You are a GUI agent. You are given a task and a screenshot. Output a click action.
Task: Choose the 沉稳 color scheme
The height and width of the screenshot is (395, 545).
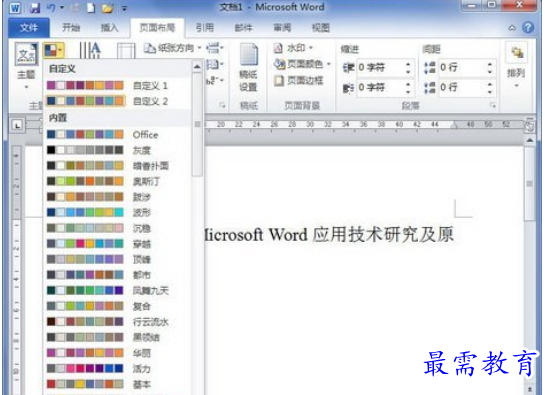pos(117,228)
